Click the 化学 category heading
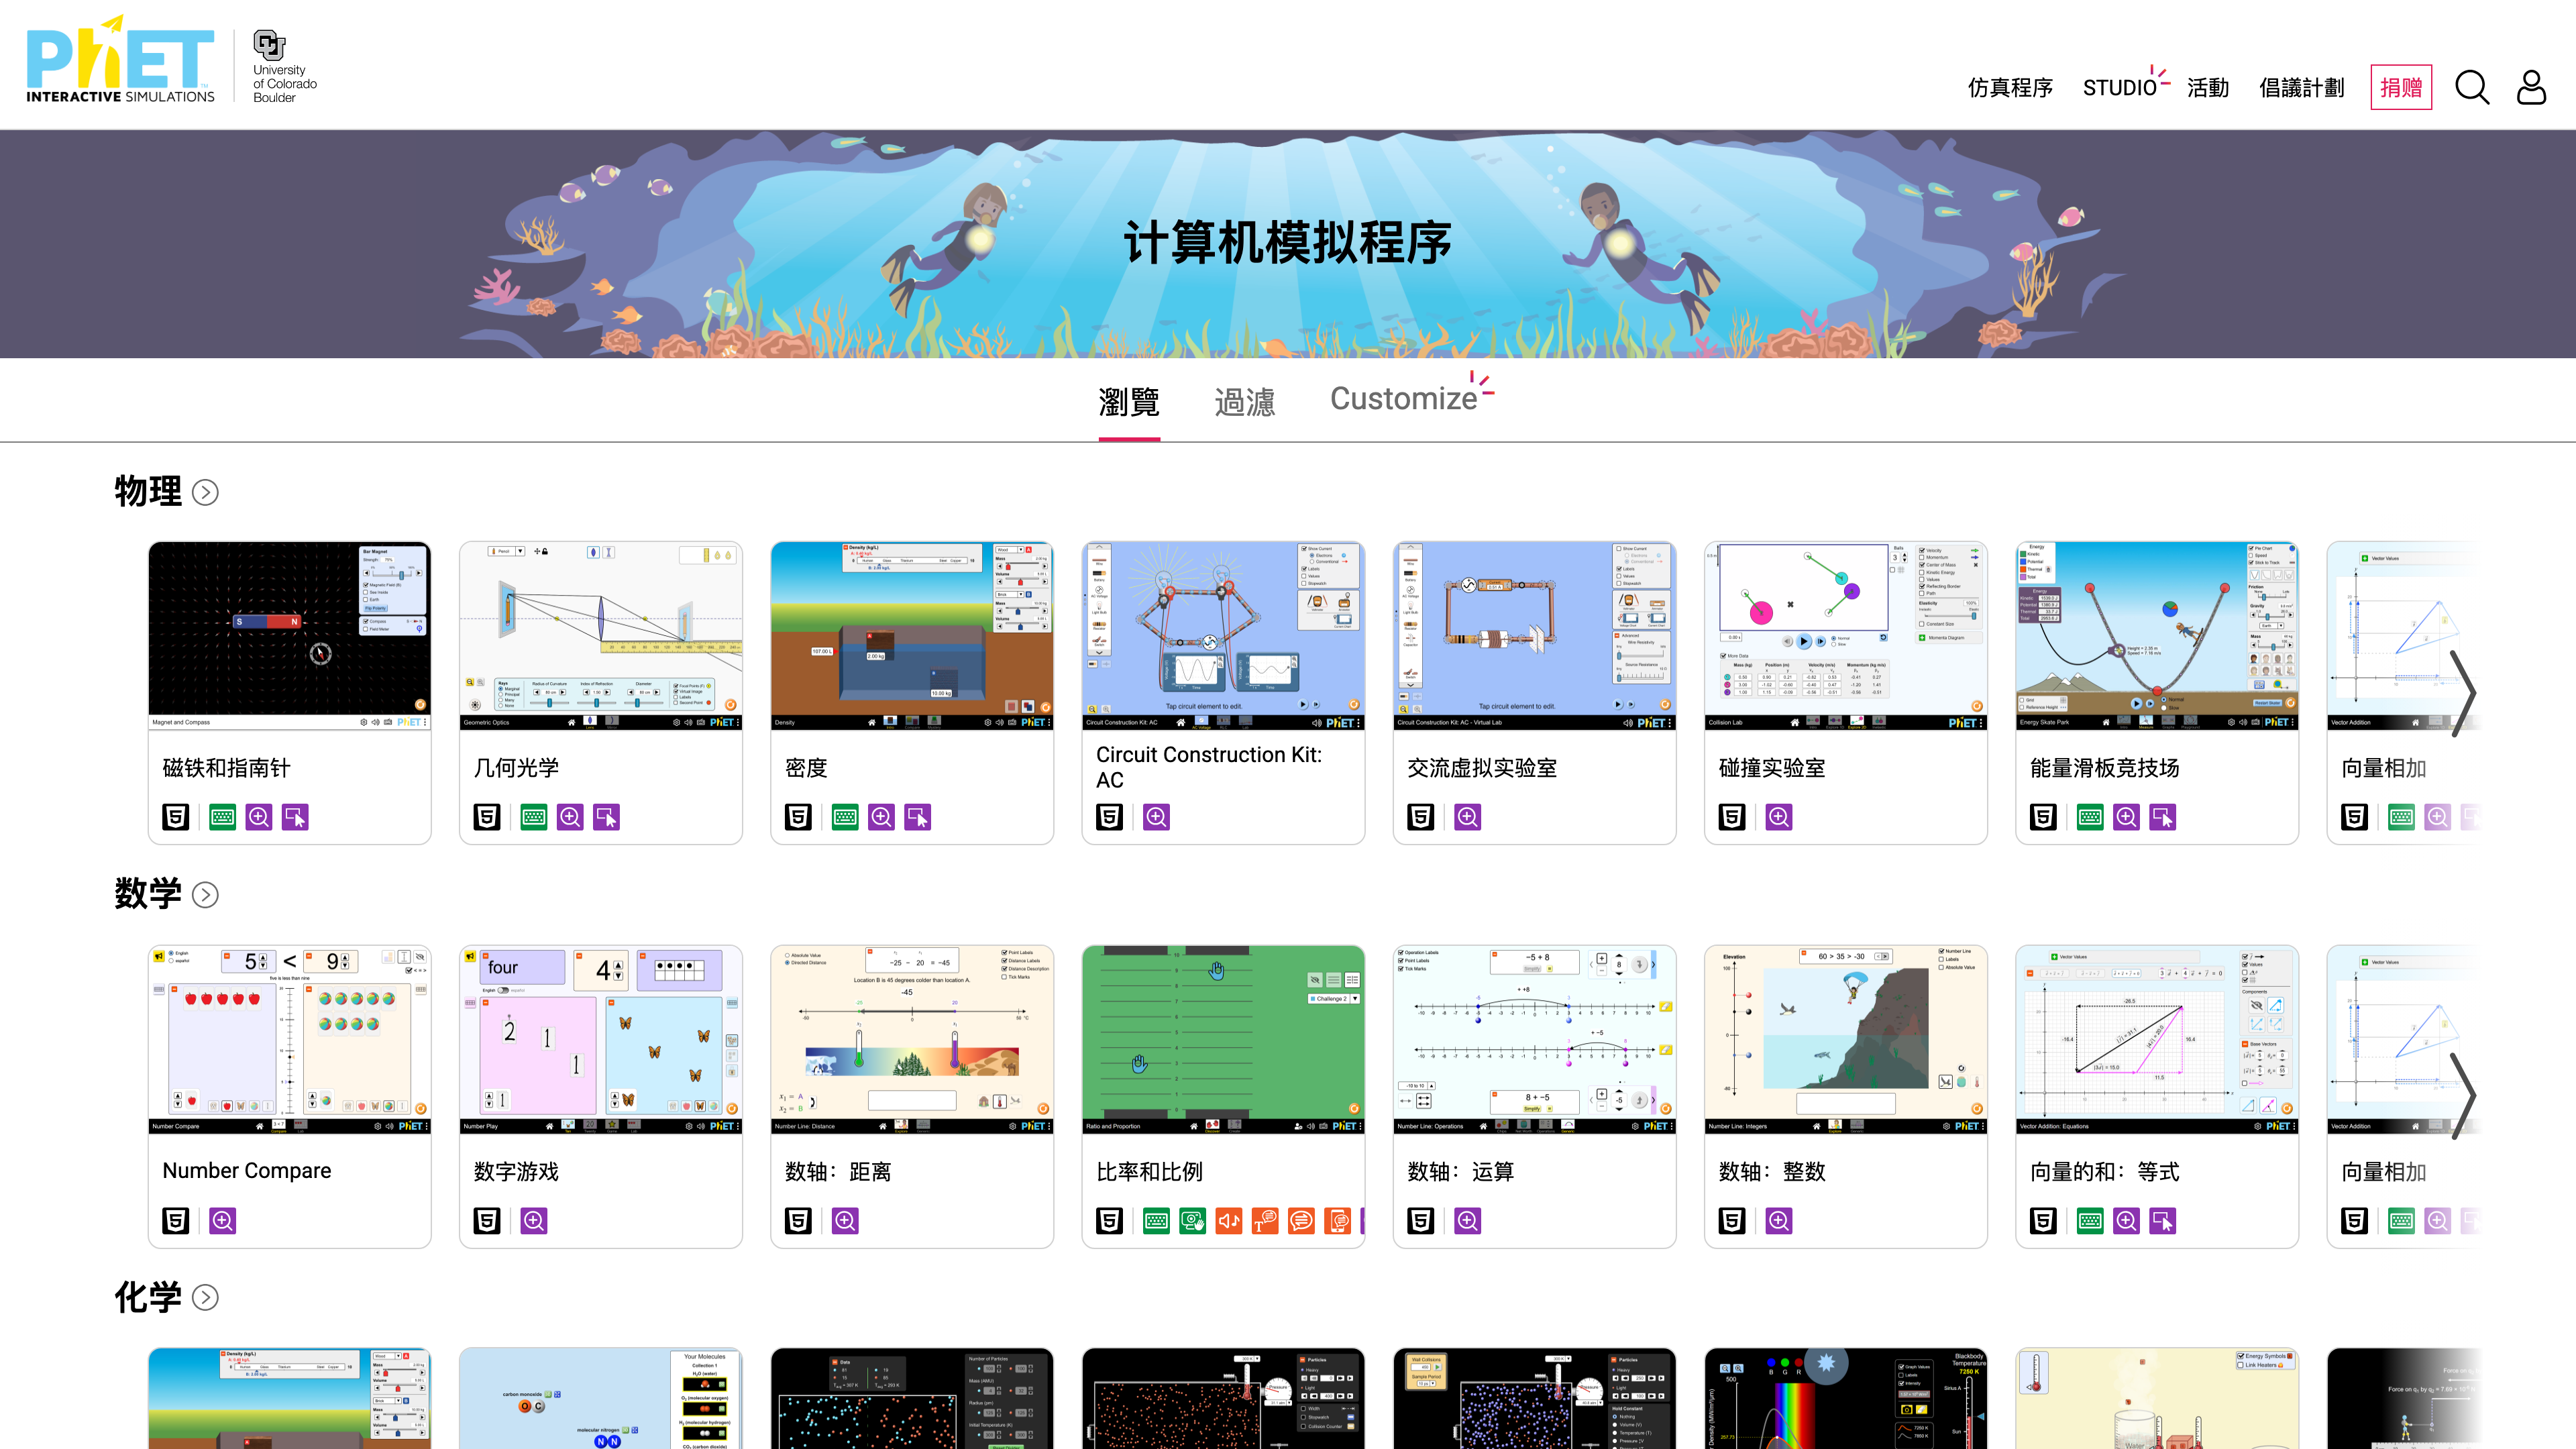This screenshot has width=2576, height=1449. tap(148, 1296)
